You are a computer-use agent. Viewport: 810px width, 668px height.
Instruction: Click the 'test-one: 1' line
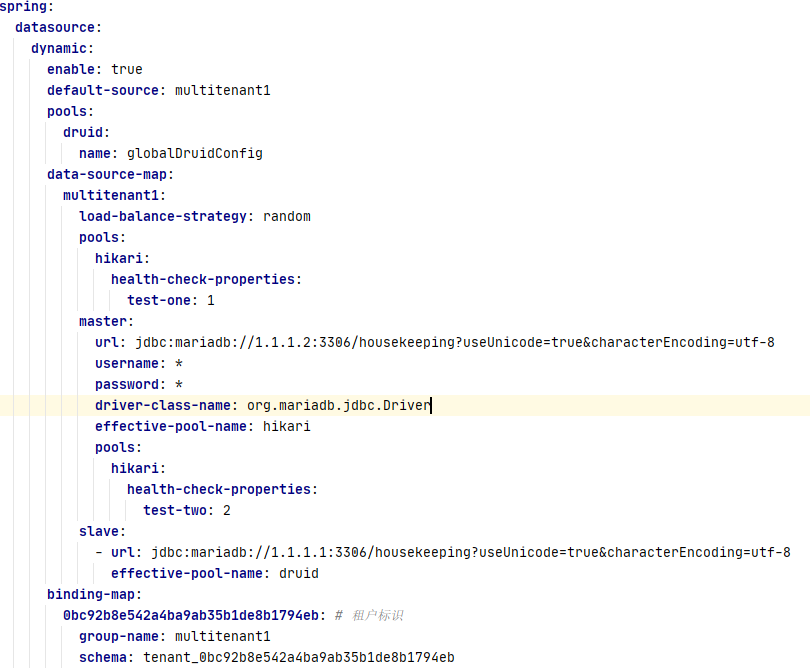coord(171,301)
